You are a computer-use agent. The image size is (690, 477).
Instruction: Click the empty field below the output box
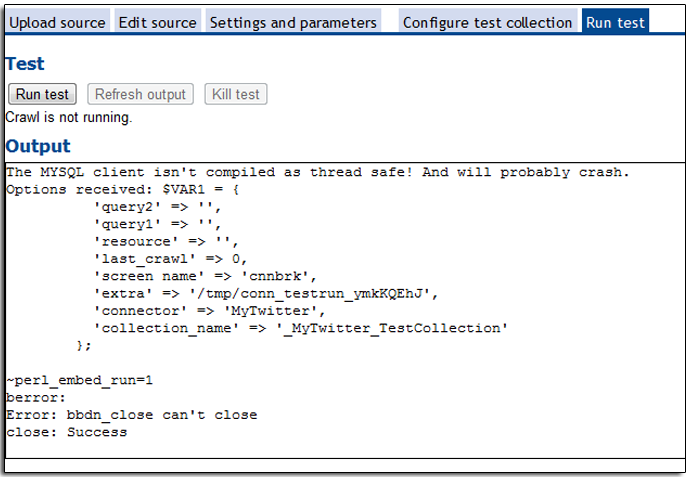coord(345,466)
